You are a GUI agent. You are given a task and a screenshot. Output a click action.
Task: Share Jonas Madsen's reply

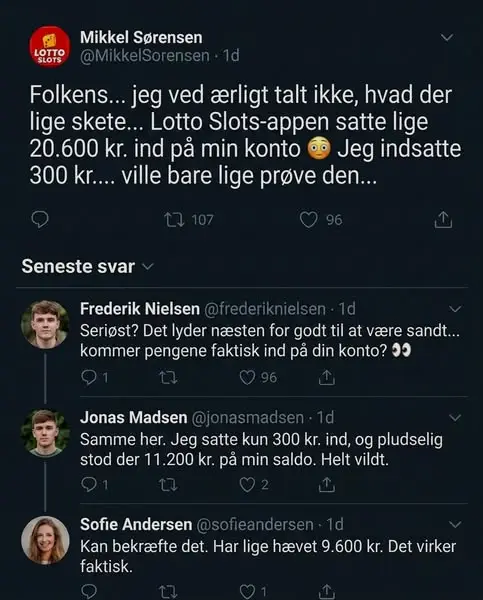(x=326, y=485)
